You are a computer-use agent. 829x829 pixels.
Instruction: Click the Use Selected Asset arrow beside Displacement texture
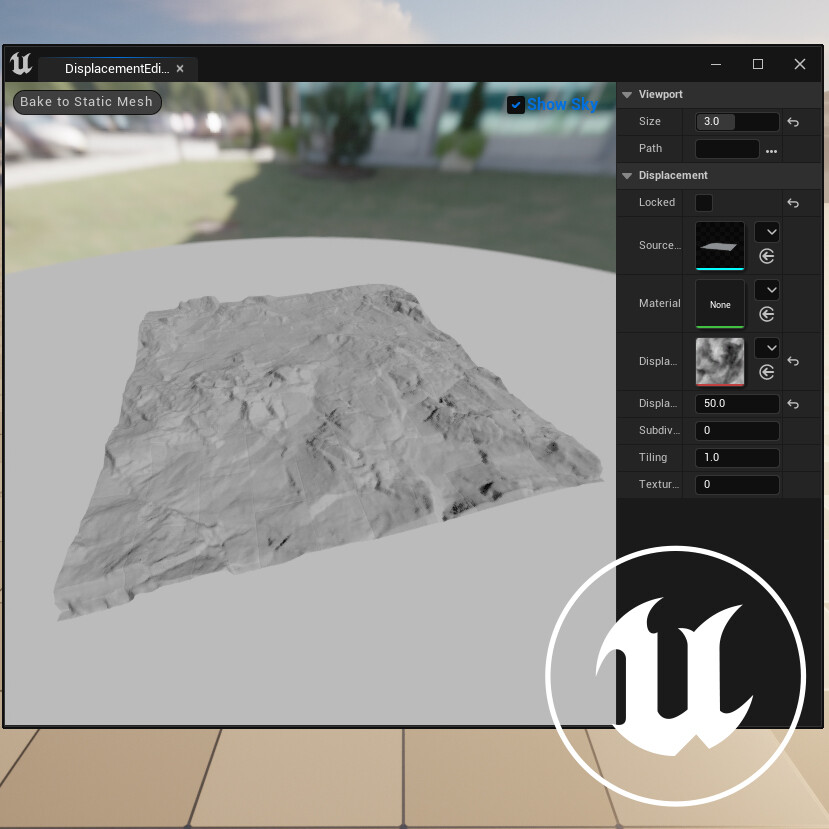pos(766,372)
